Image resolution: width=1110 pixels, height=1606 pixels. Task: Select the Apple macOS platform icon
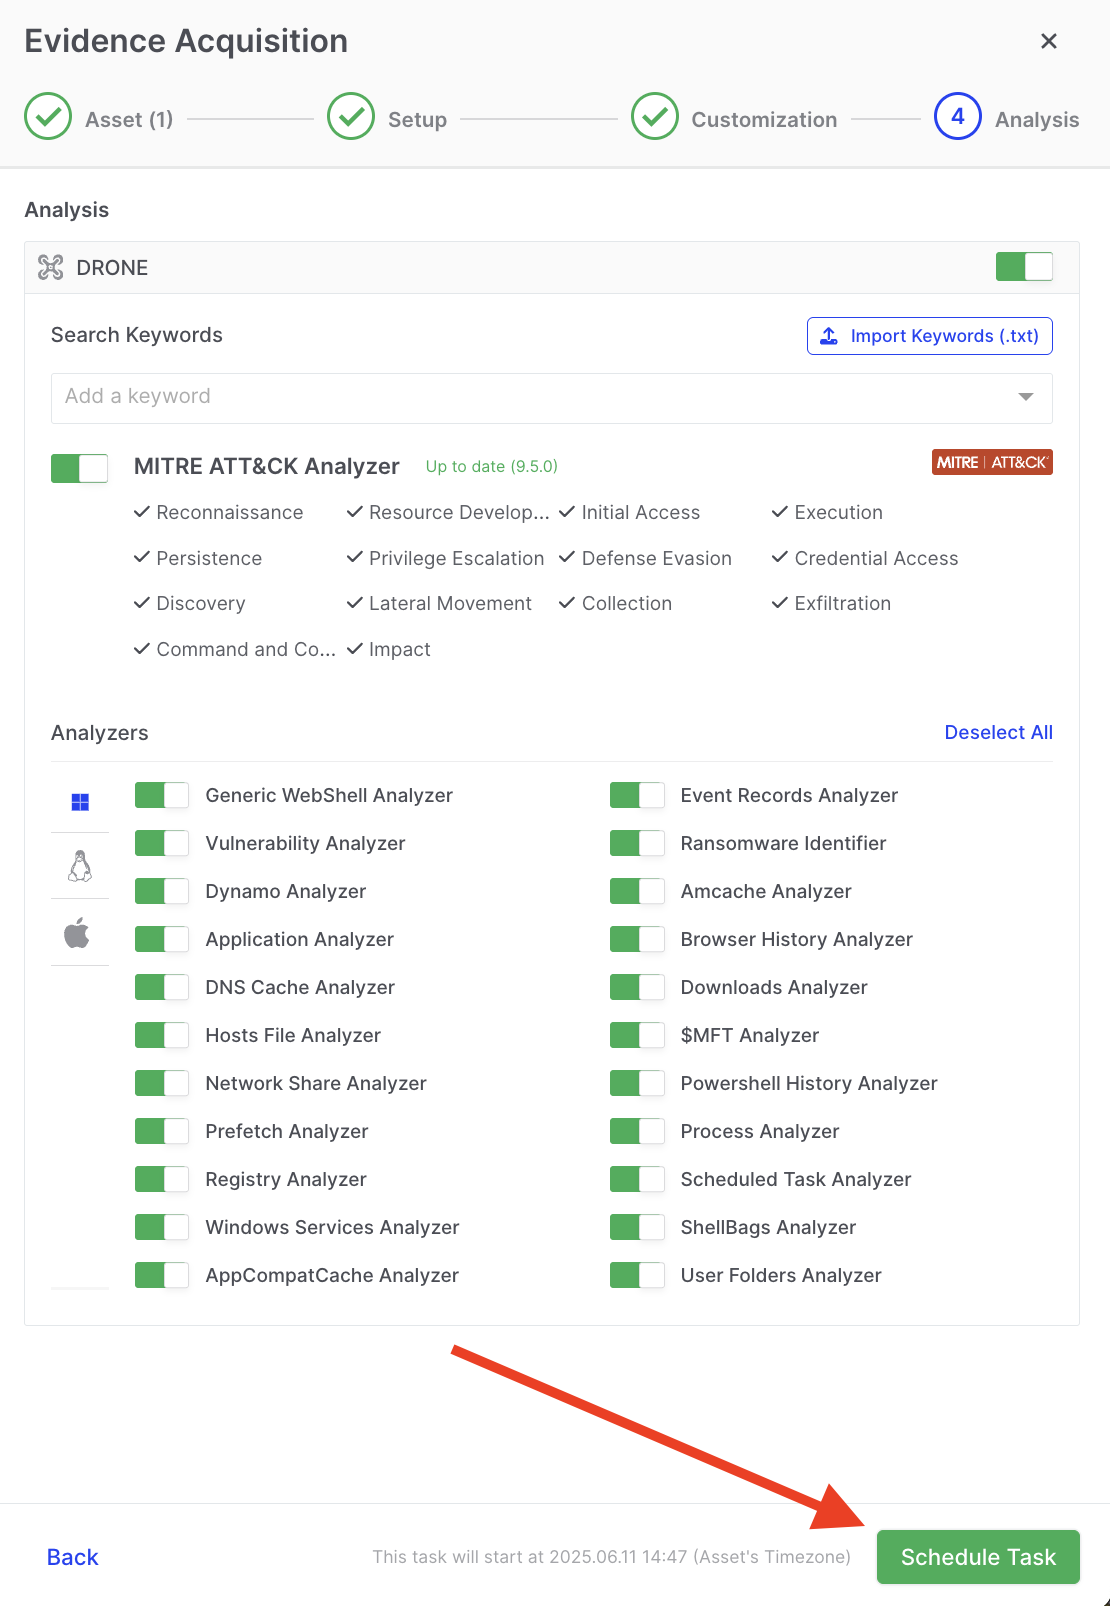click(x=78, y=933)
